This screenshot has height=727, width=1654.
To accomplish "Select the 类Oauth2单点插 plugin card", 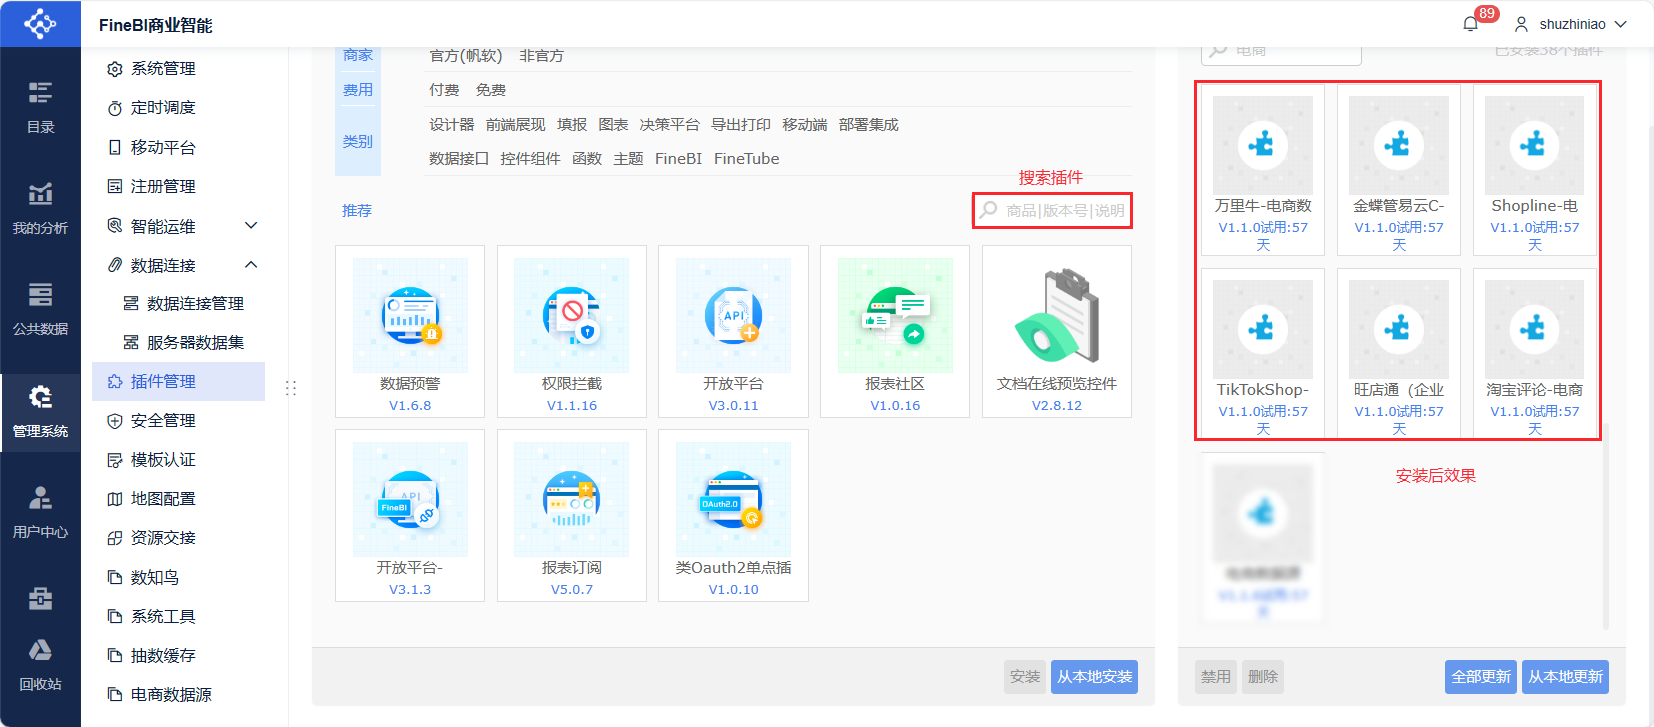I will (733, 515).
